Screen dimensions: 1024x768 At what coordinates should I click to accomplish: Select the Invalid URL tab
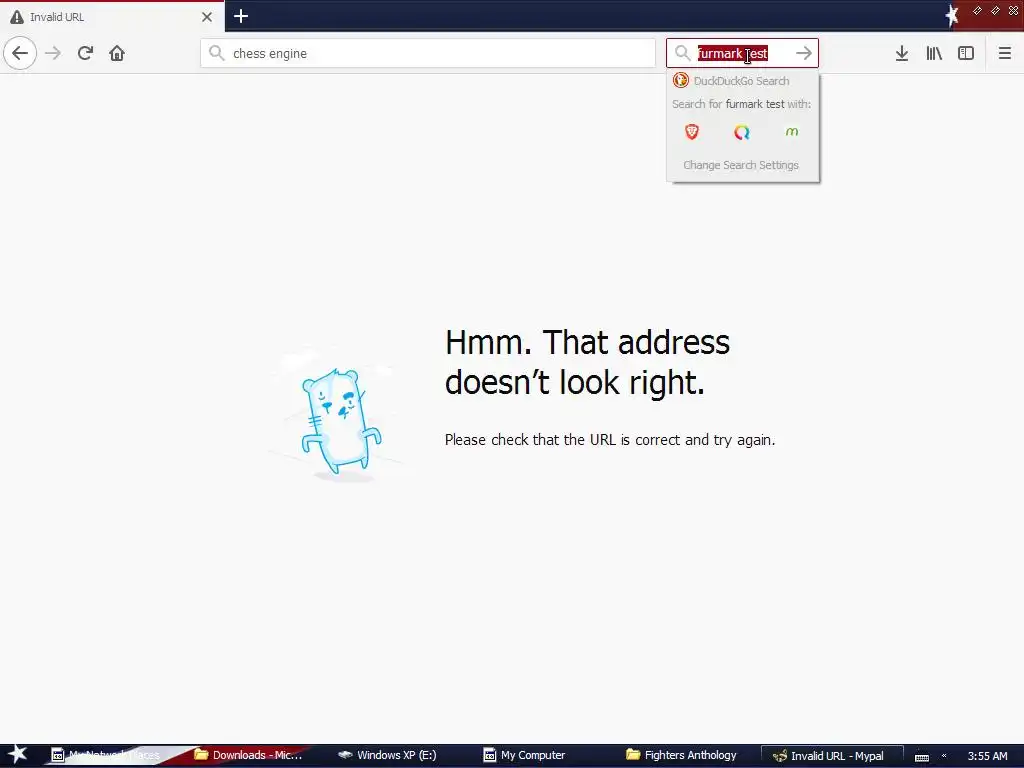click(112, 17)
